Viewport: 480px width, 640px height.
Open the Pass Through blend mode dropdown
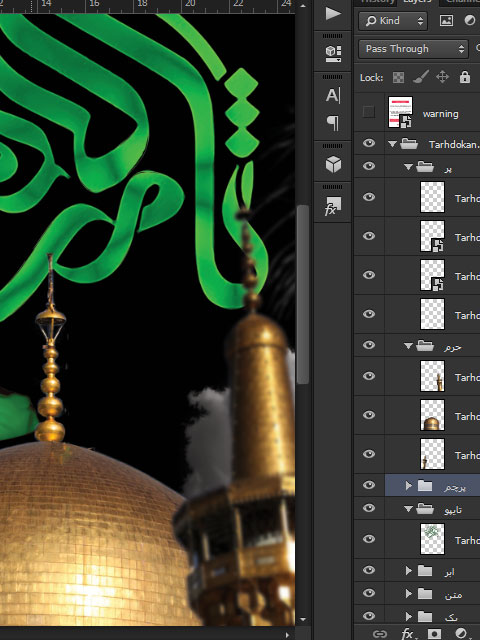[x=413, y=49]
